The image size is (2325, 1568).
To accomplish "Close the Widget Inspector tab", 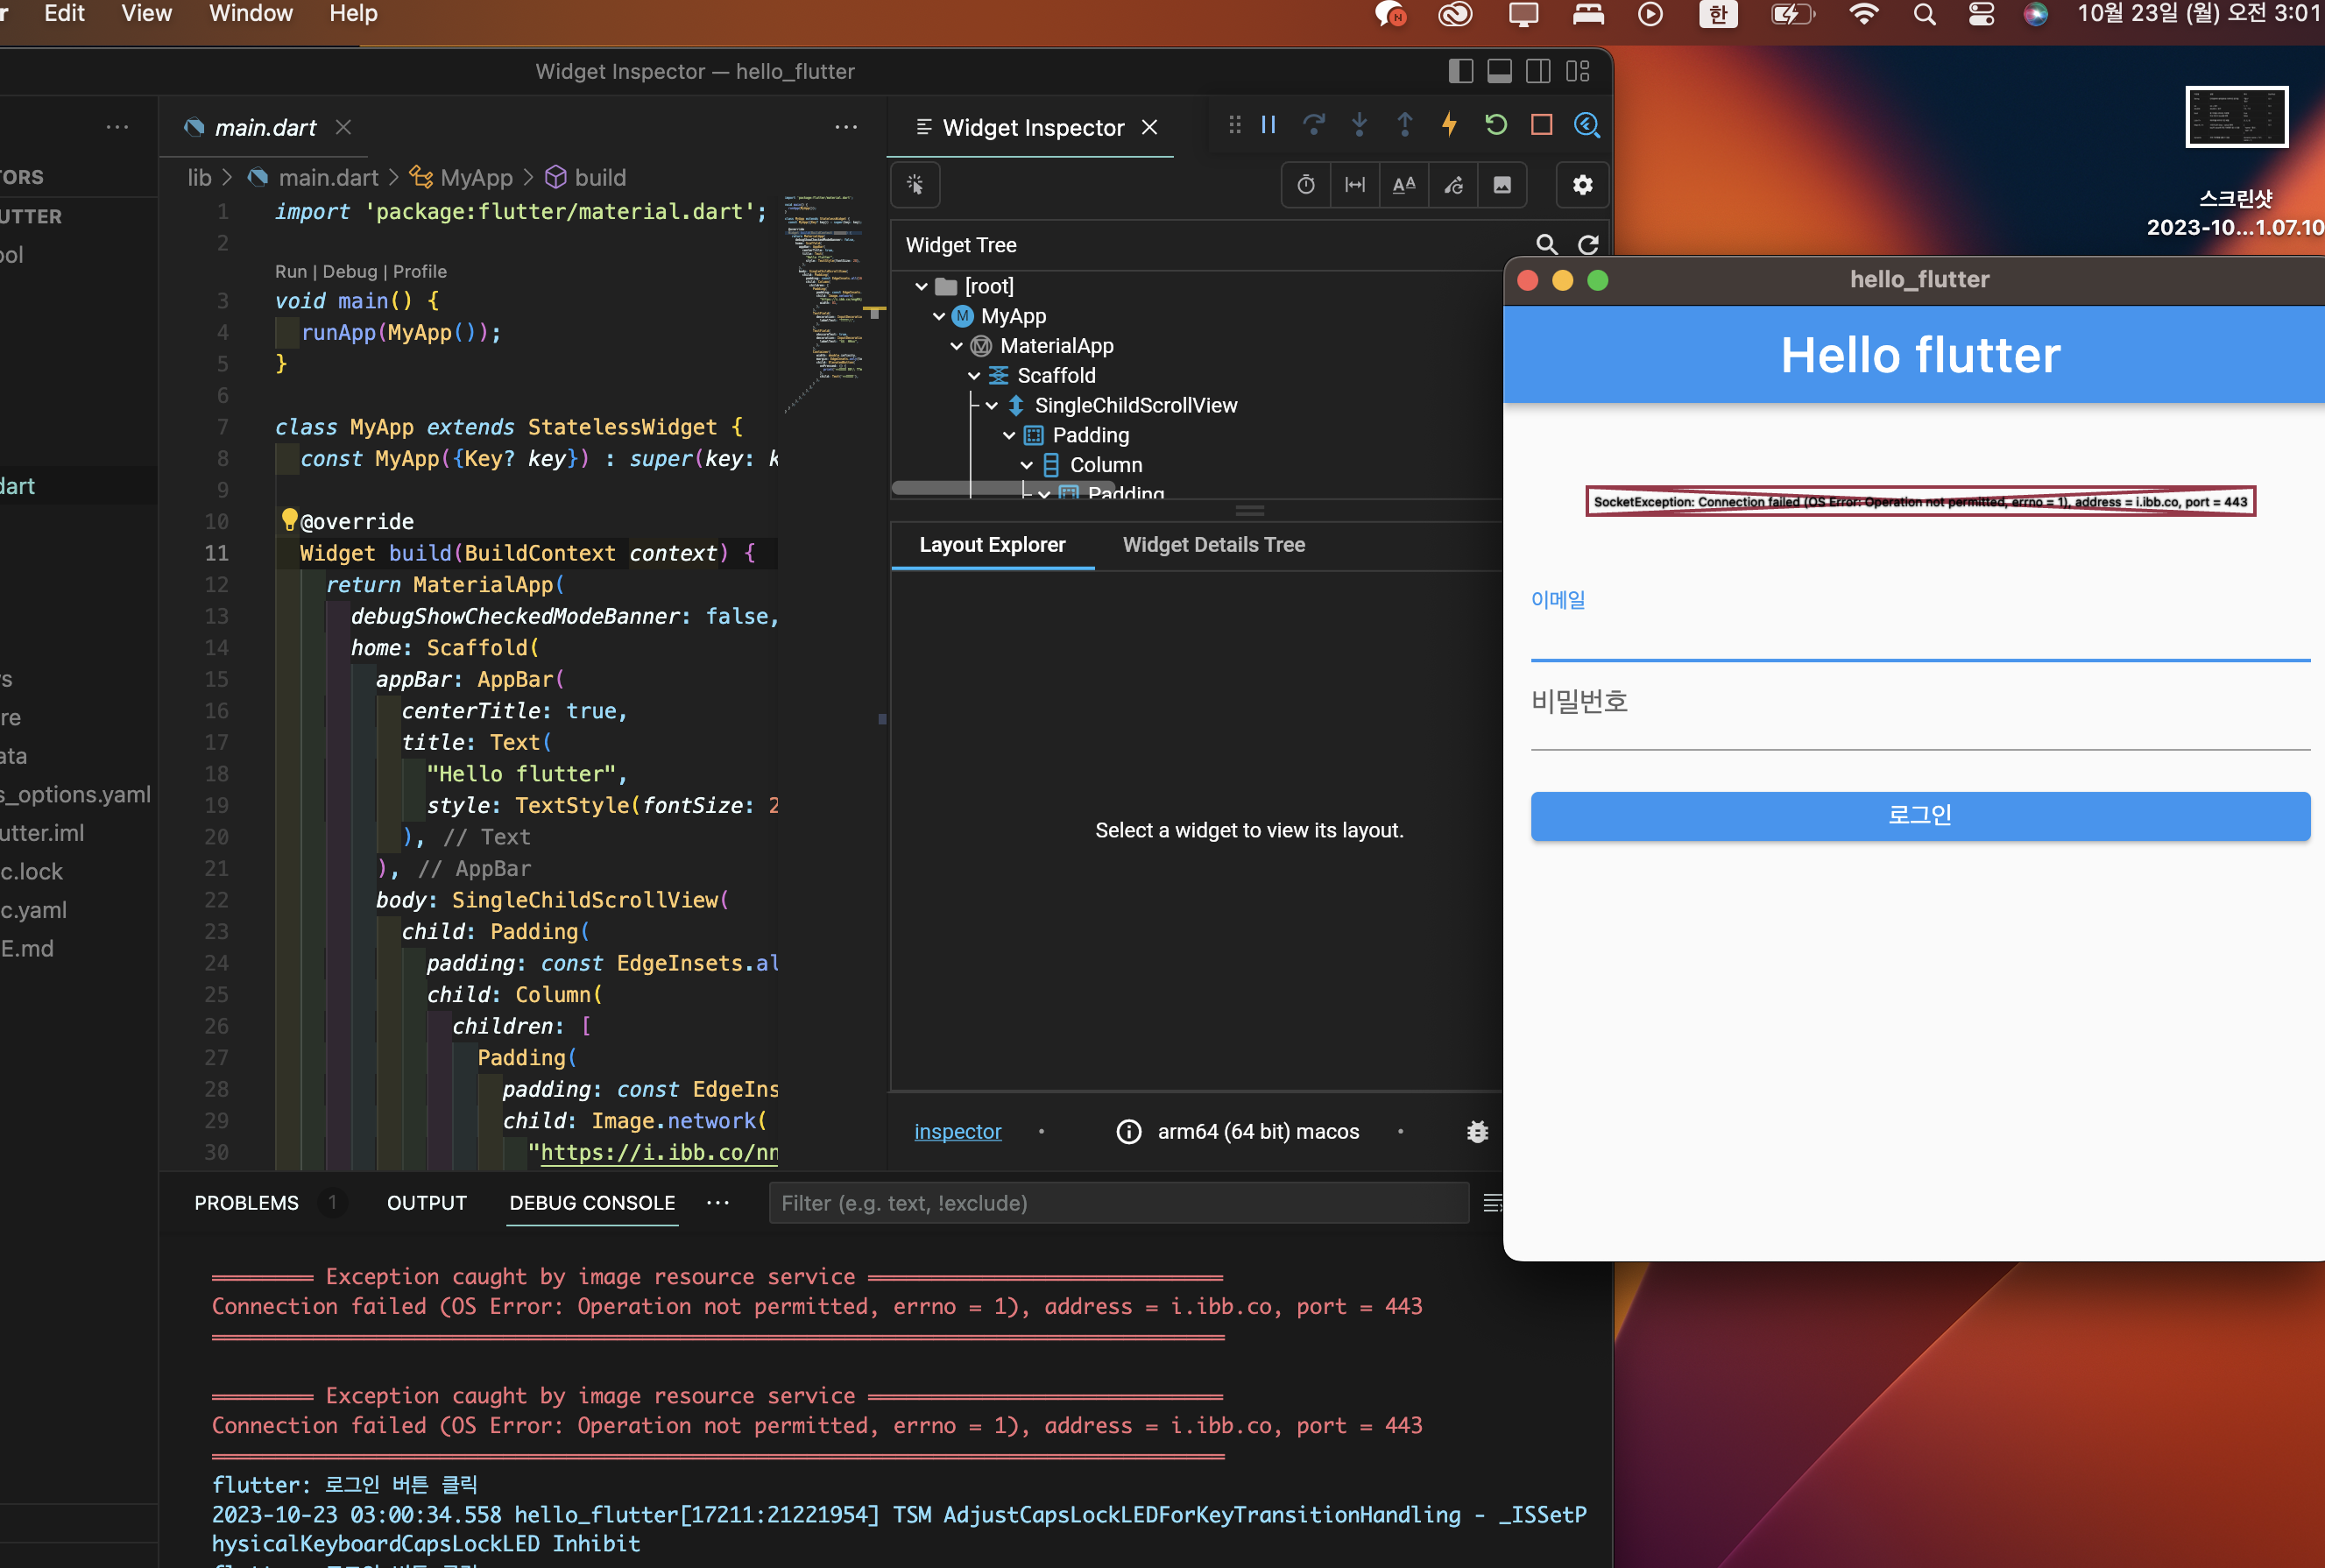I will [x=1150, y=127].
